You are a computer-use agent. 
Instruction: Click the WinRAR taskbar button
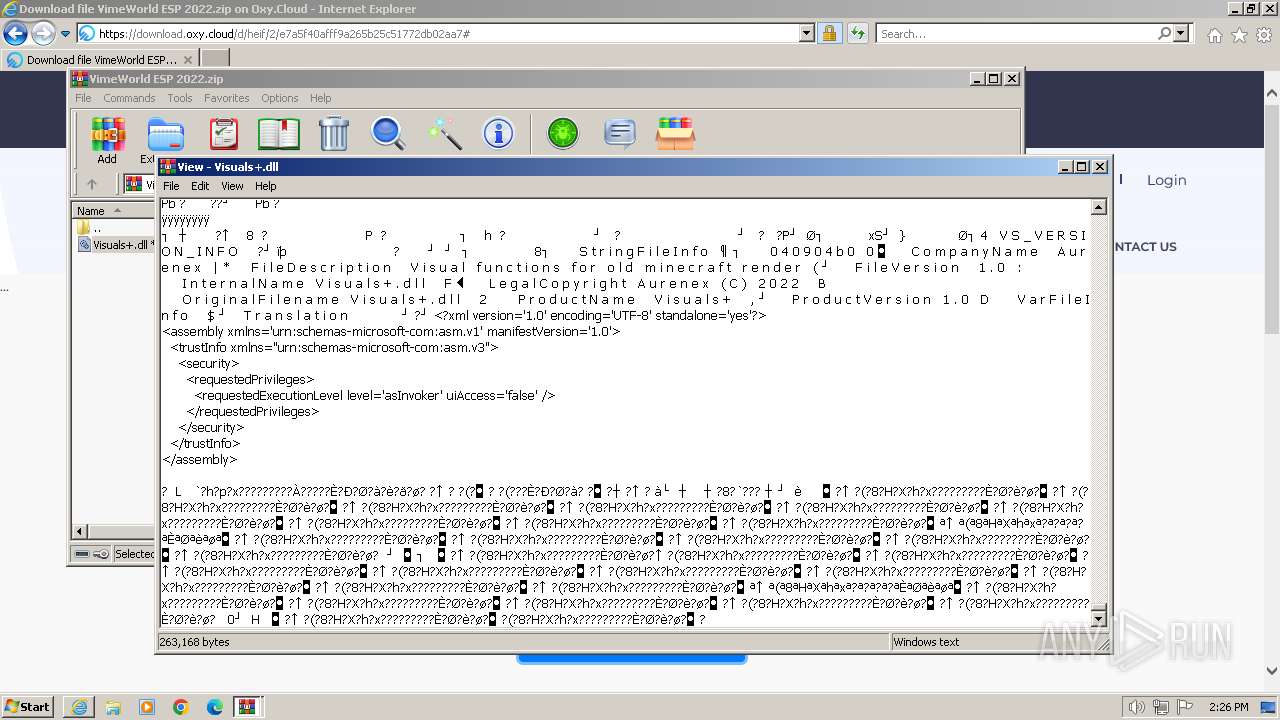tap(247, 706)
